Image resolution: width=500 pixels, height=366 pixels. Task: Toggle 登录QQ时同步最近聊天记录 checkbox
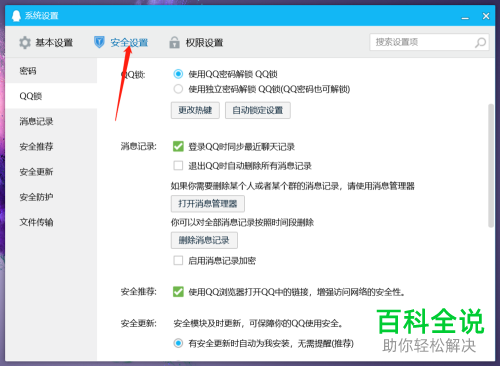[178, 146]
